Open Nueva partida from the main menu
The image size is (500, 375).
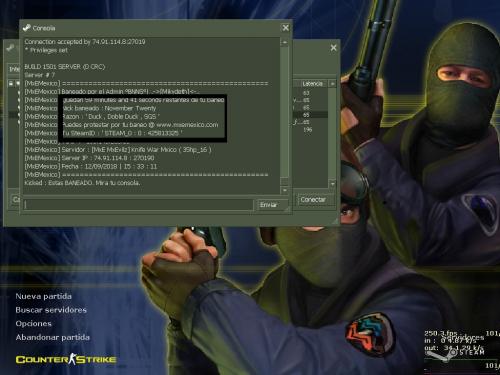[x=43, y=296]
